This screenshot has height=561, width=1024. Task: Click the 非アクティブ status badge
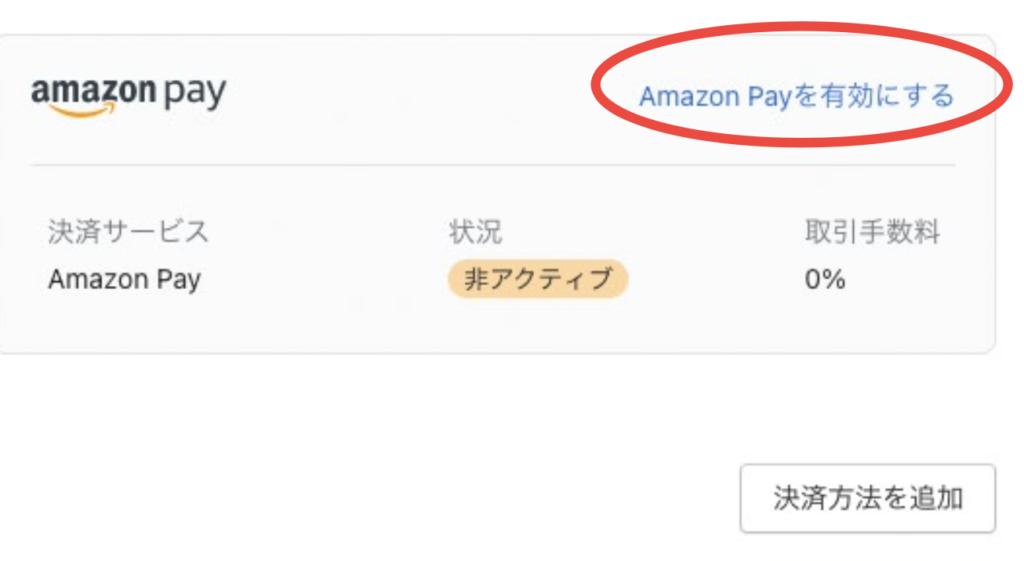(x=537, y=279)
